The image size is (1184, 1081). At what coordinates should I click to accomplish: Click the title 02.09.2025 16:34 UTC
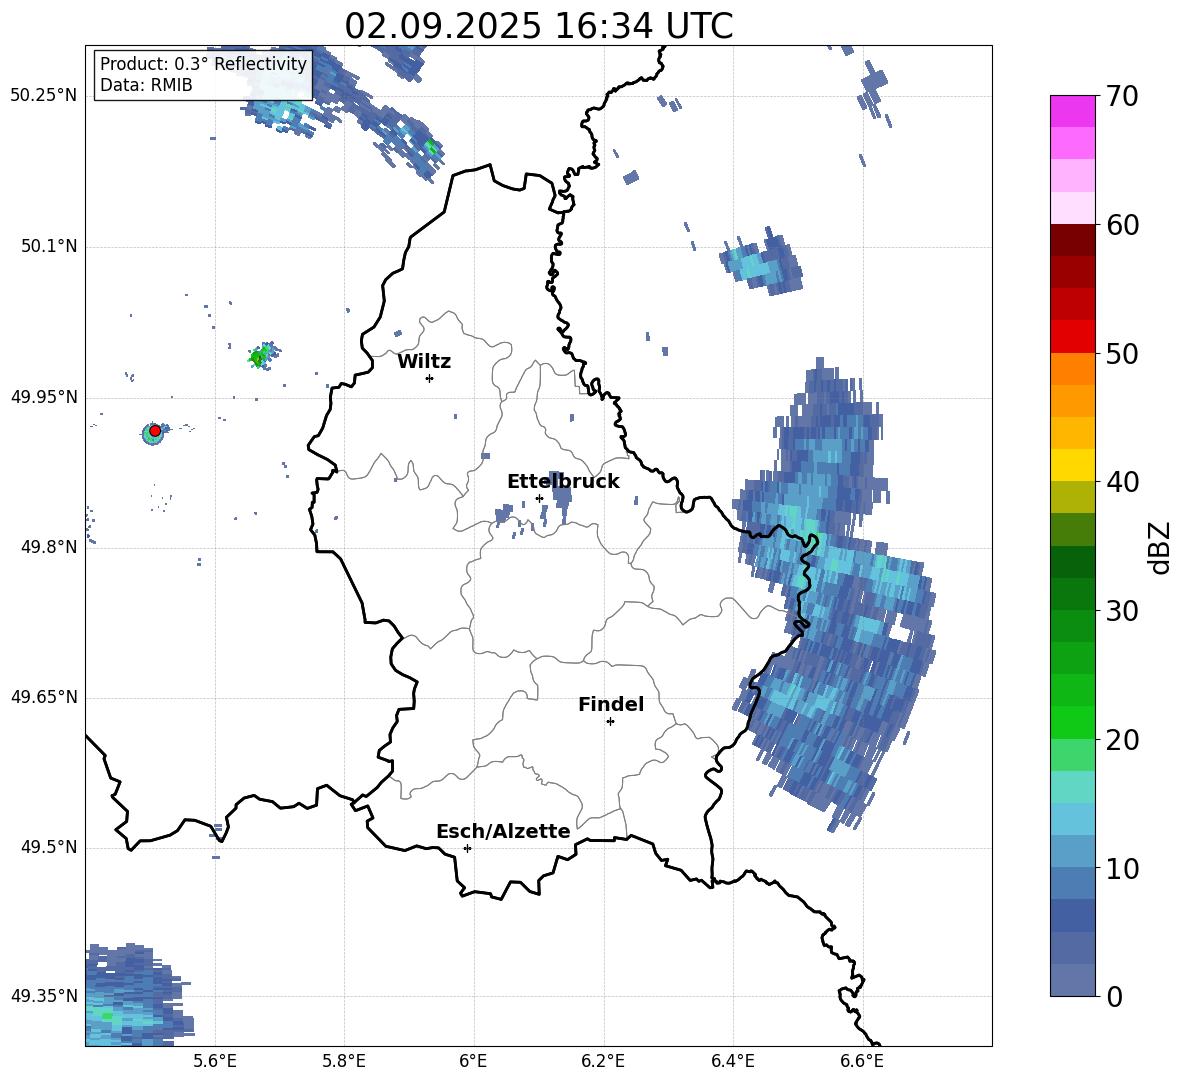click(x=538, y=26)
